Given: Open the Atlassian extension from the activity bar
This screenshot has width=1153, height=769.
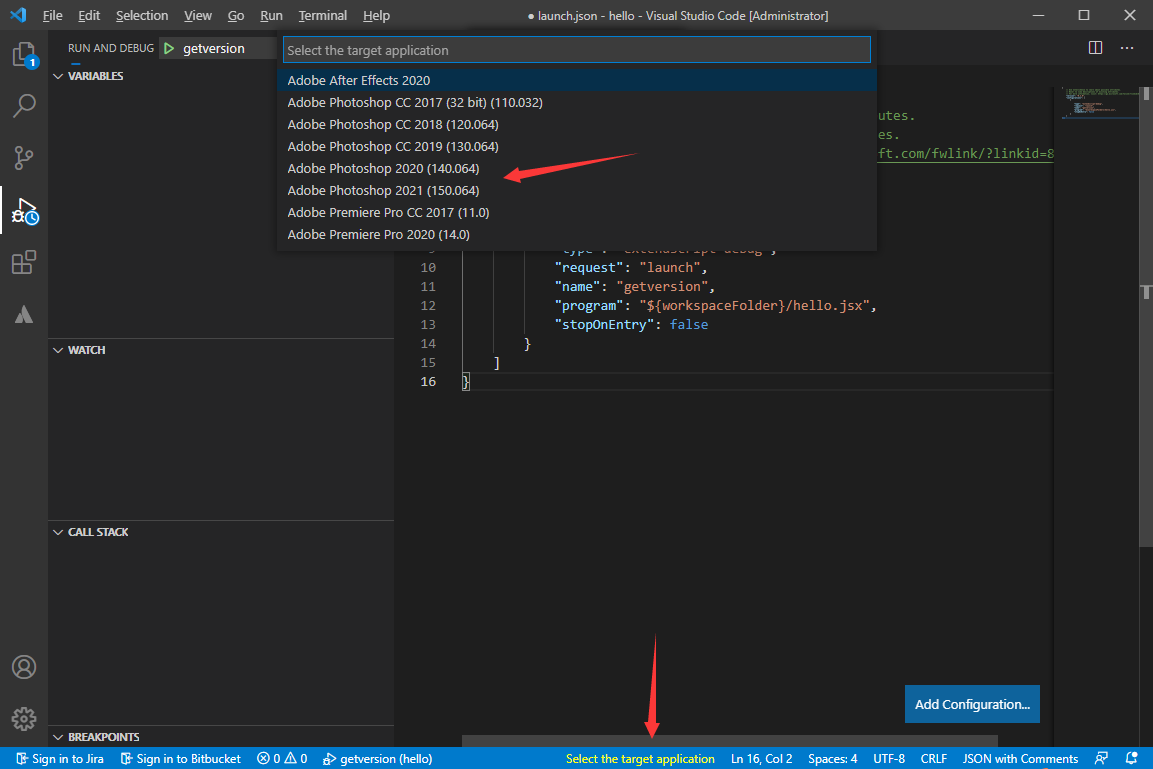Looking at the screenshot, I should pos(24,314).
